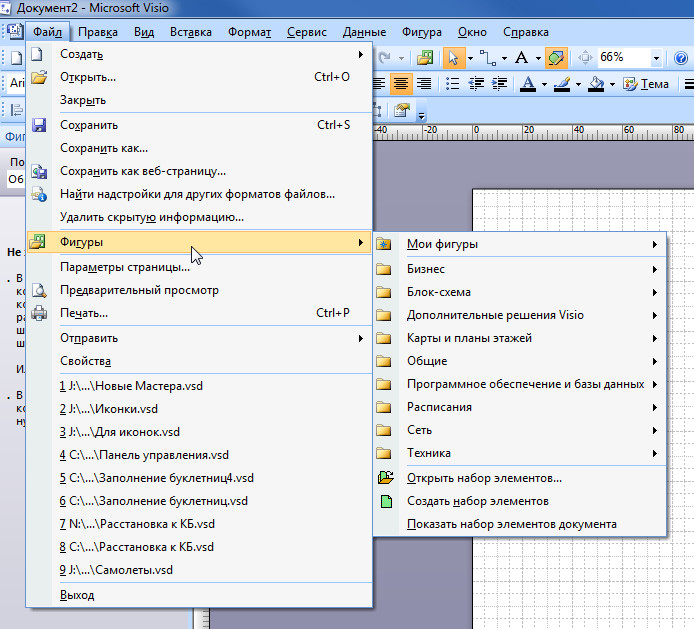Choose Сохранить как веб-страницу...

point(199,171)
